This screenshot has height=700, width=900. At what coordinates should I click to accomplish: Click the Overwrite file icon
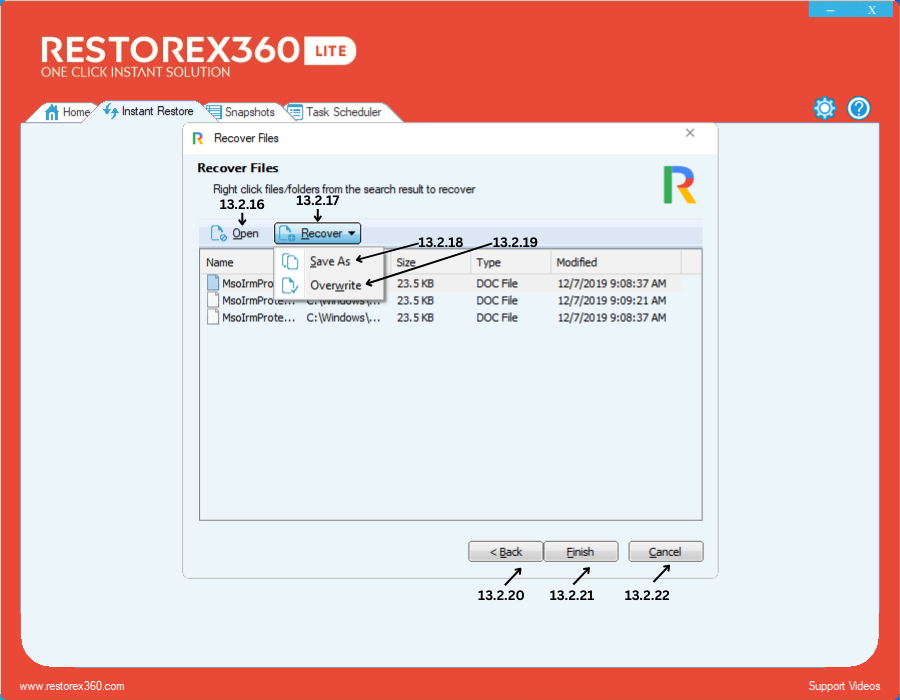tap(290, 286)
